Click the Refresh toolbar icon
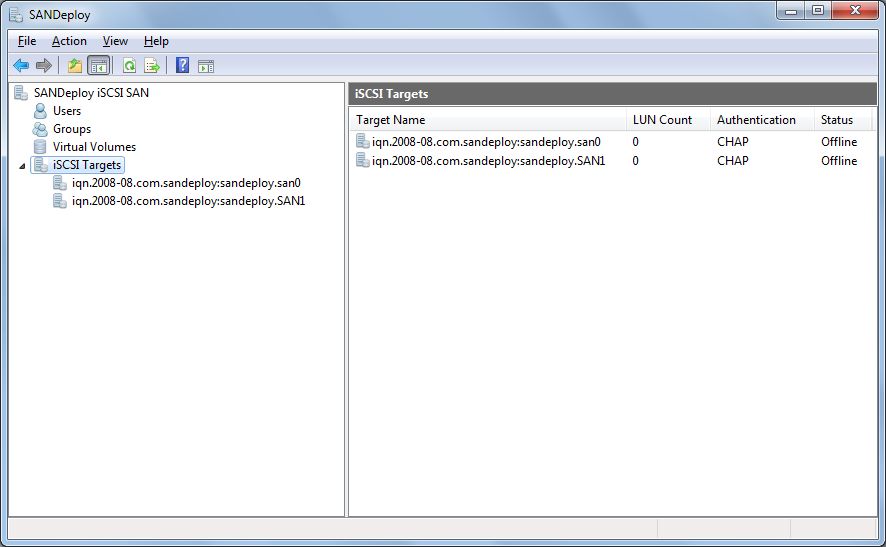886x547 pixels. coord(129,66)
